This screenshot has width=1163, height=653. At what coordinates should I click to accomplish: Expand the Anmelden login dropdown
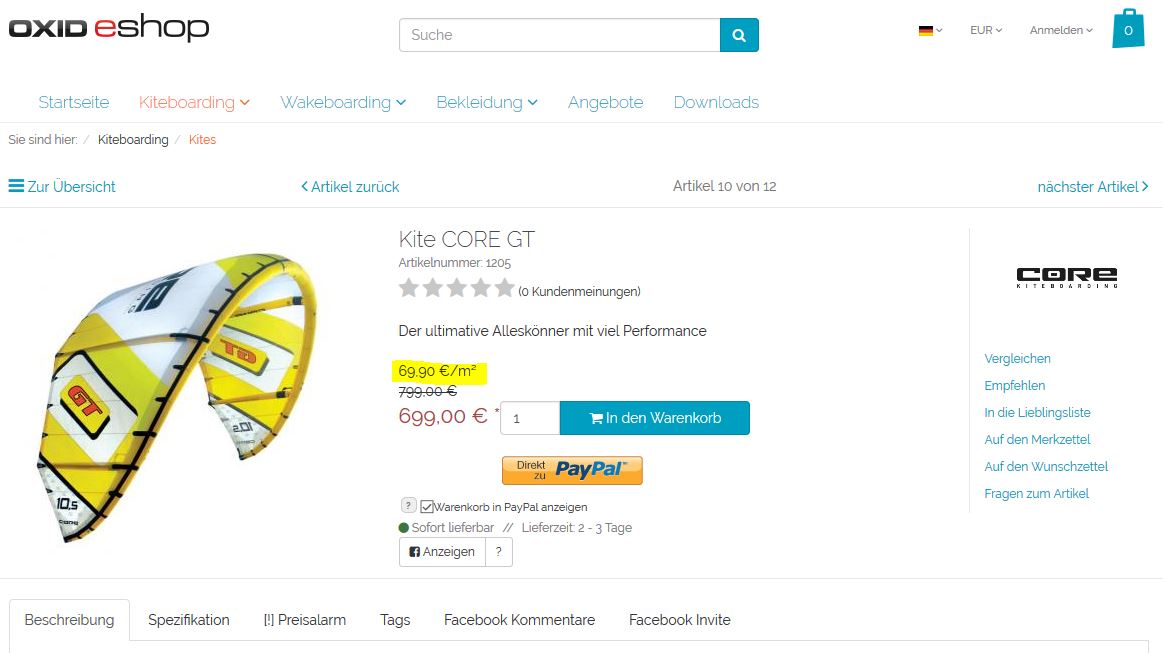[x=1061, y=30]
